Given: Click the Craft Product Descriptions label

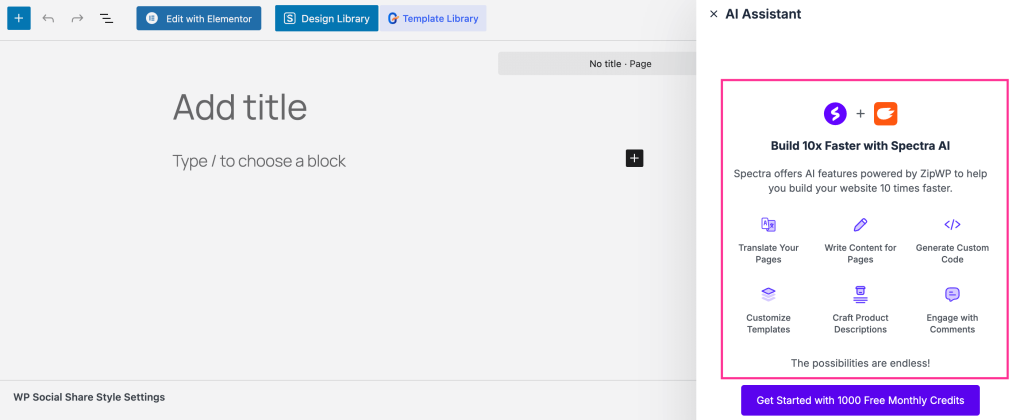Looking at the screenshot, I should pyautogui.click(x=860, y=323).
